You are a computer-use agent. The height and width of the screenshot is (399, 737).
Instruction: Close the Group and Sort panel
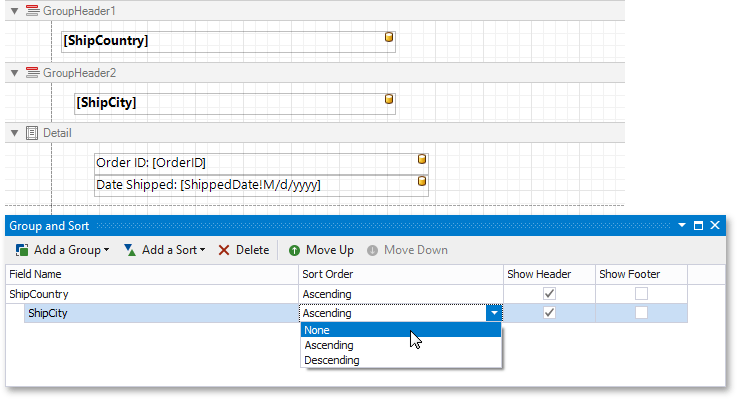[715, 226]
